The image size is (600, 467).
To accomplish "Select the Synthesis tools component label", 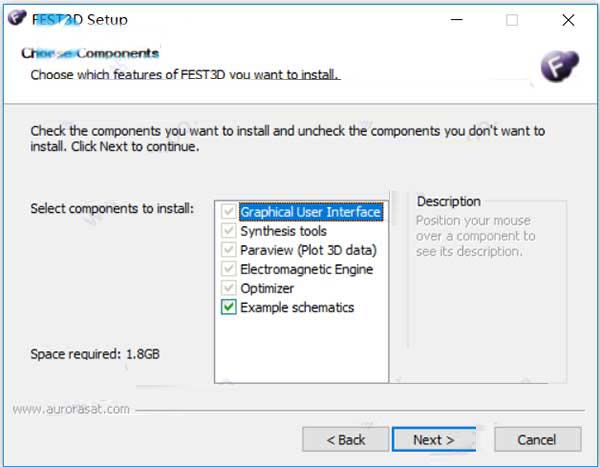I will tap(284, 231).
